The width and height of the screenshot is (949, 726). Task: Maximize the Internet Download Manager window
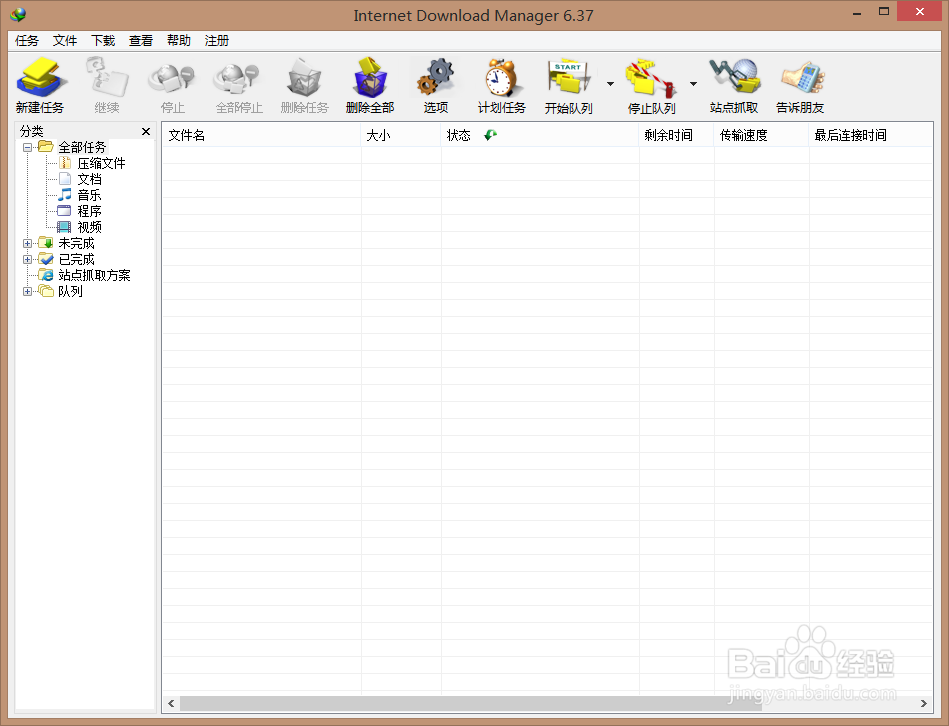[884, 12]
